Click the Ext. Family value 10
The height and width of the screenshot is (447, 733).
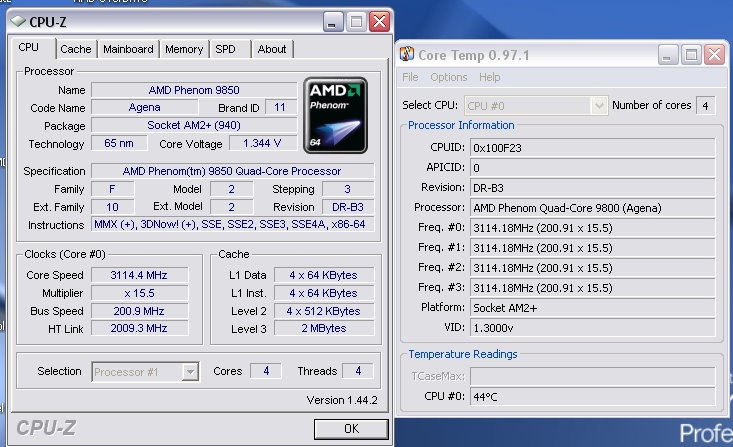point(112,207)
